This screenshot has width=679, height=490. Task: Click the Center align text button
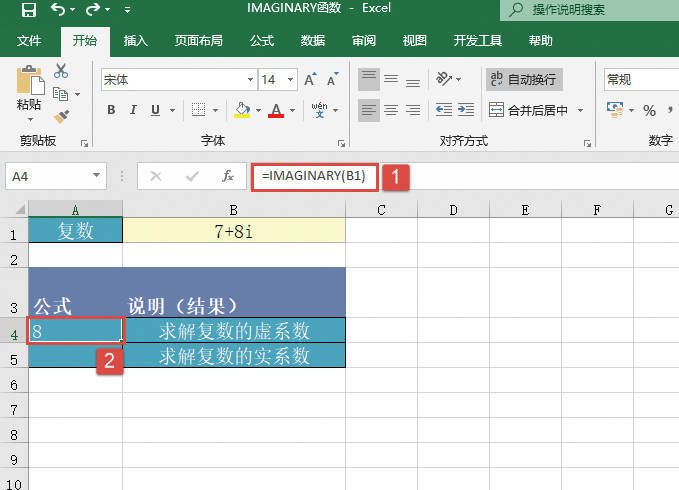tap(392, 110)
